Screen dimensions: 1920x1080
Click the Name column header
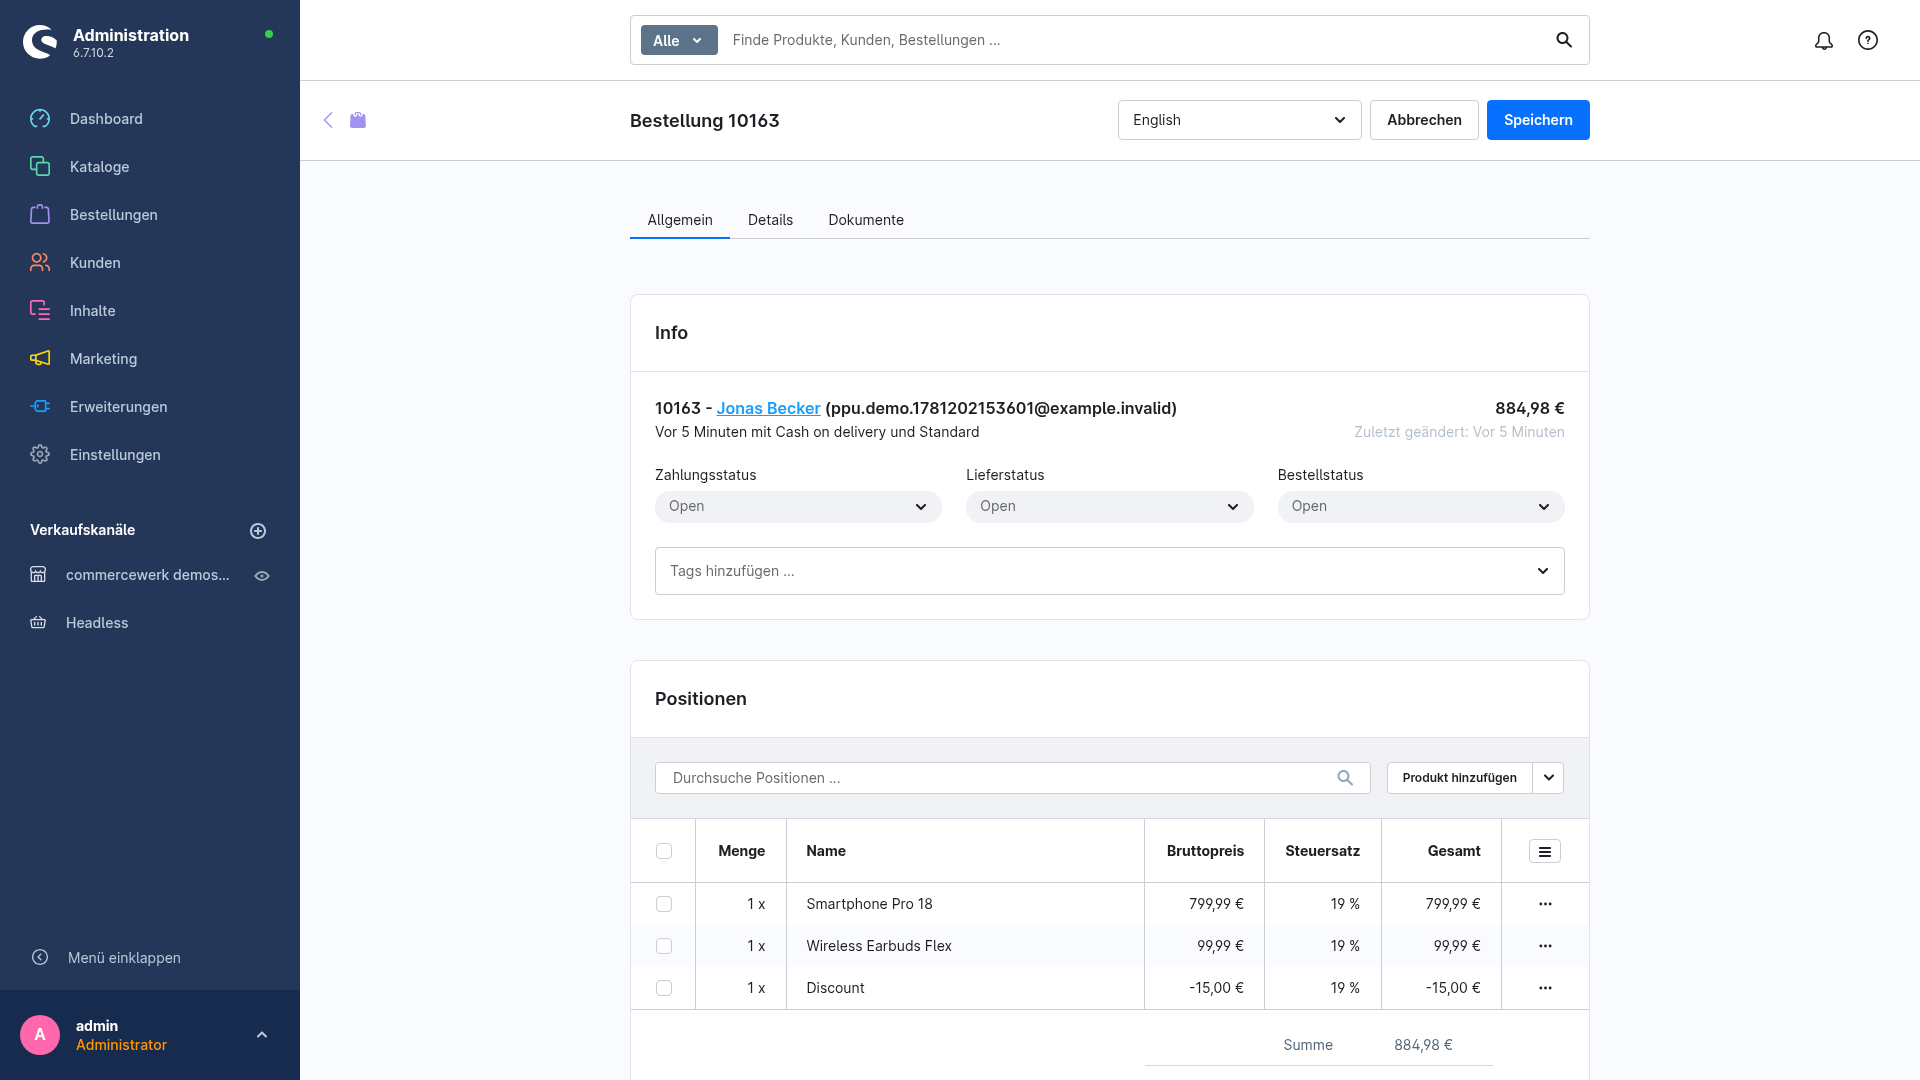pyautogui.click(x=965, y=851)
